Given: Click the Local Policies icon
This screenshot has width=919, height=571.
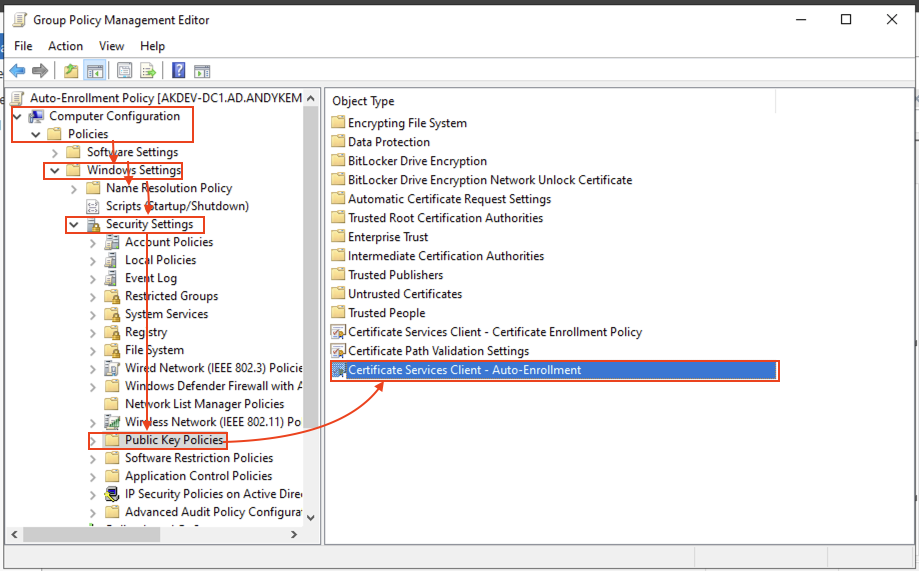Looking at the screenshot, I should (x=111, y=260).
